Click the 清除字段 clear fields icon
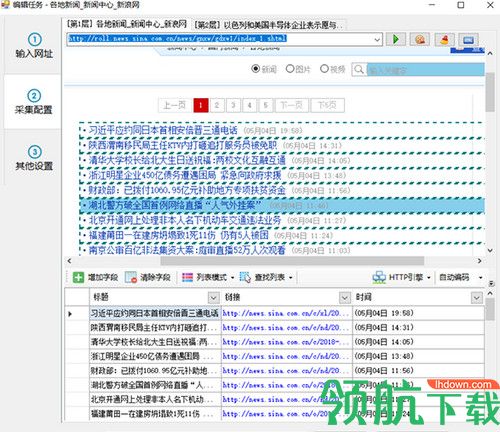This screenshot has height=432, width=500. pyautogui.click(x=131, y=277)
